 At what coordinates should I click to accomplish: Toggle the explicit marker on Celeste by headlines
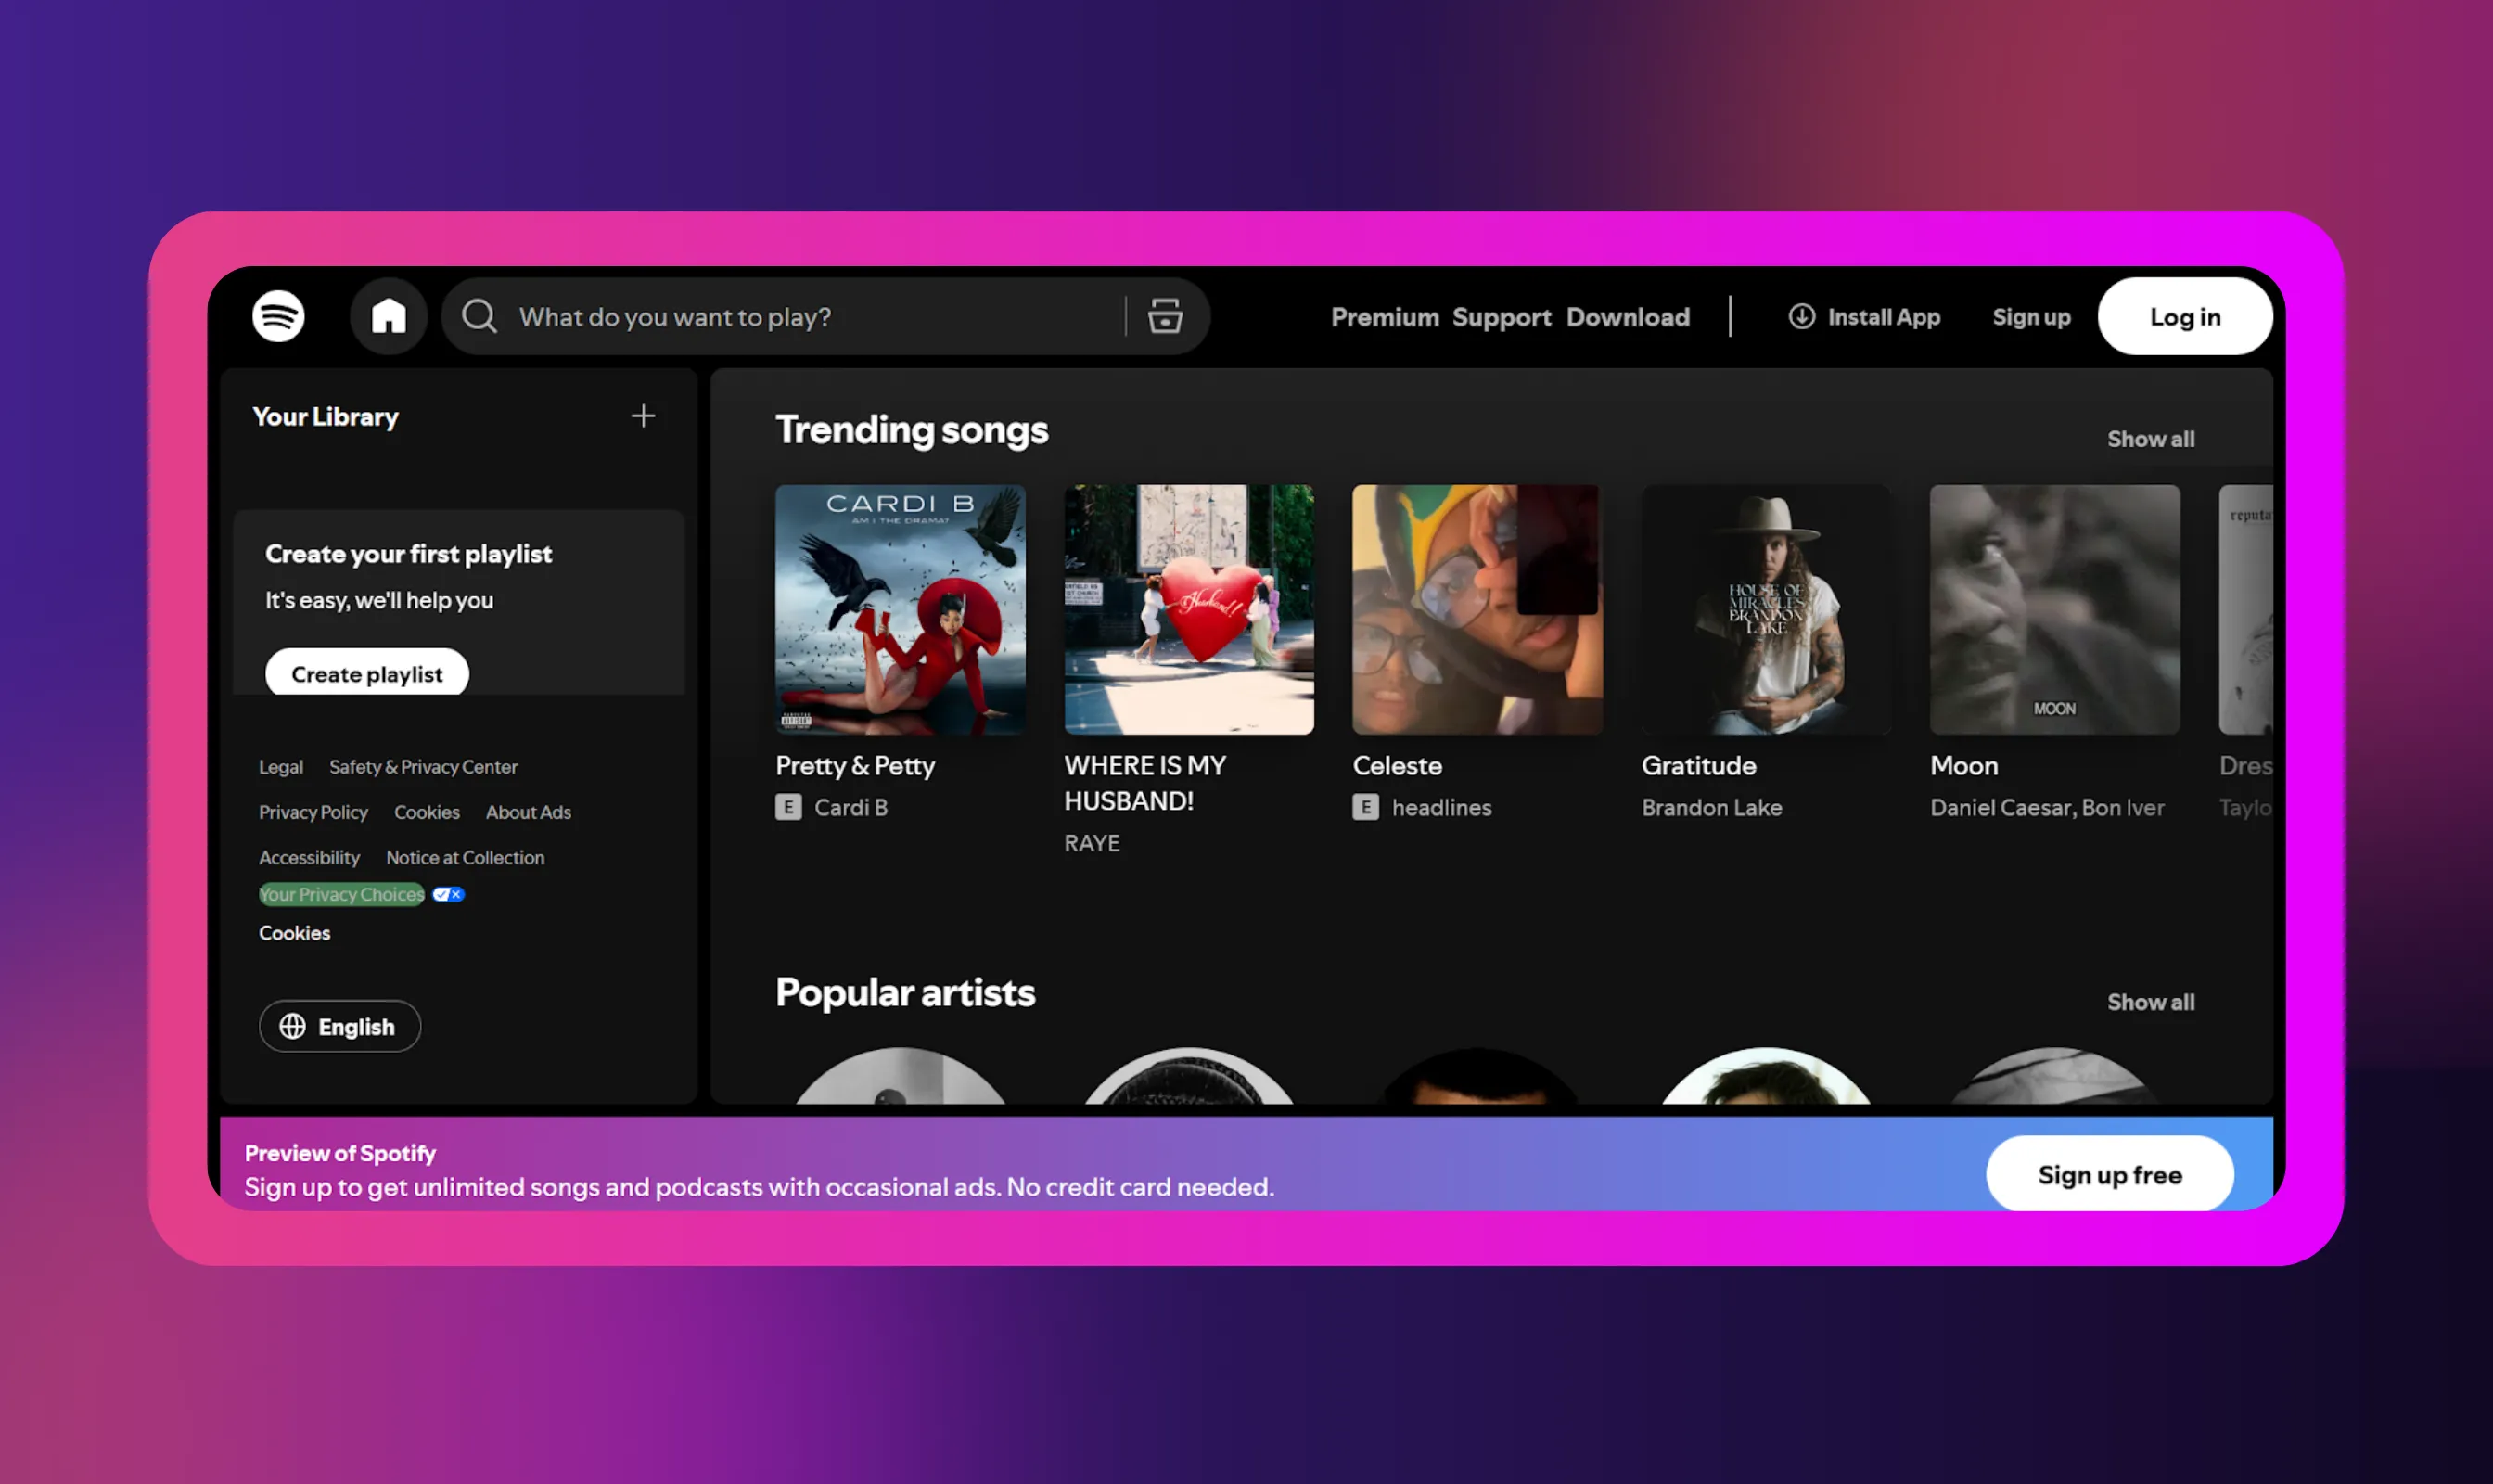[1366, 807]
